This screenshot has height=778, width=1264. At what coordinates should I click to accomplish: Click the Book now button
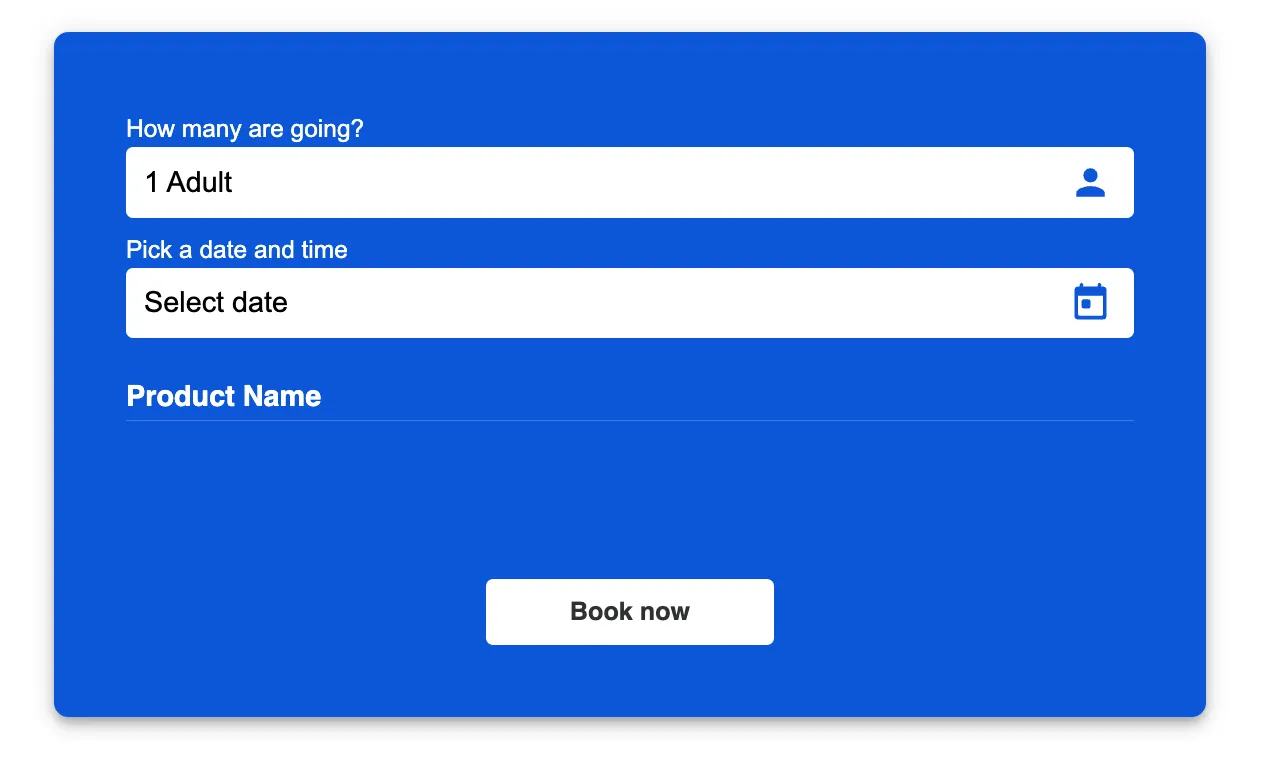[630, 612]
